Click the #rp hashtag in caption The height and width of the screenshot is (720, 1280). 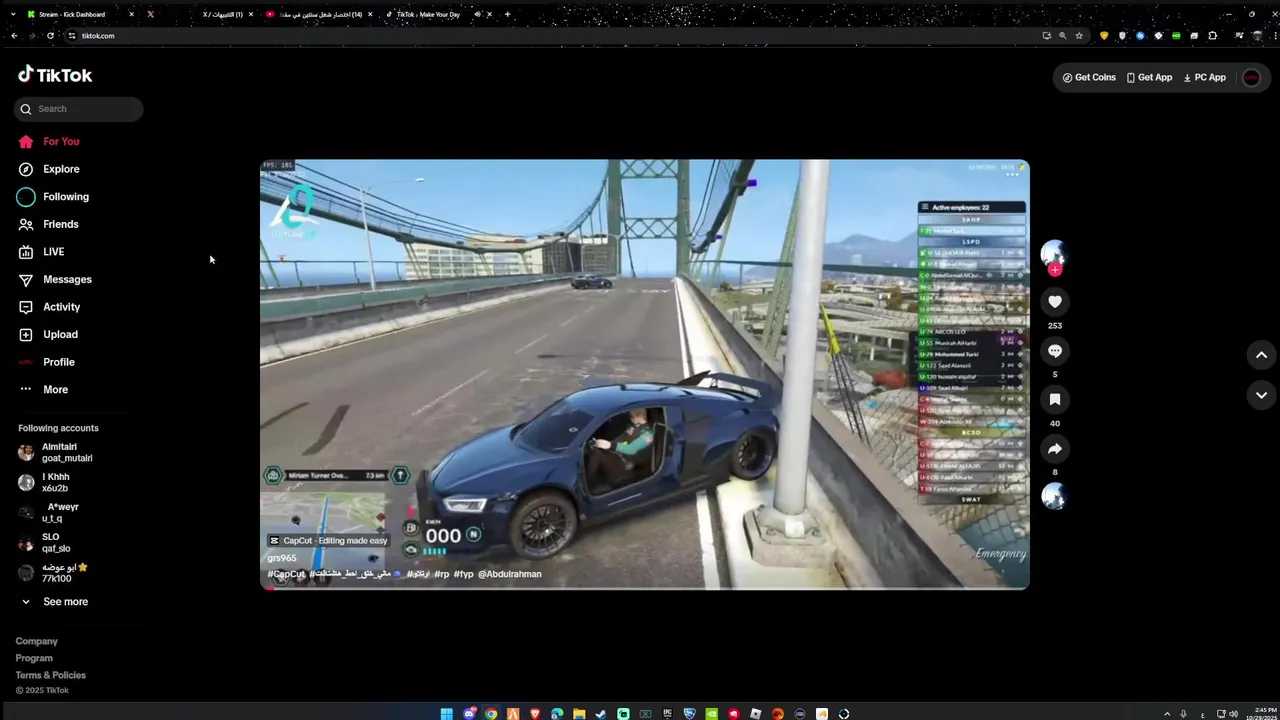click(x=441, y=574)
